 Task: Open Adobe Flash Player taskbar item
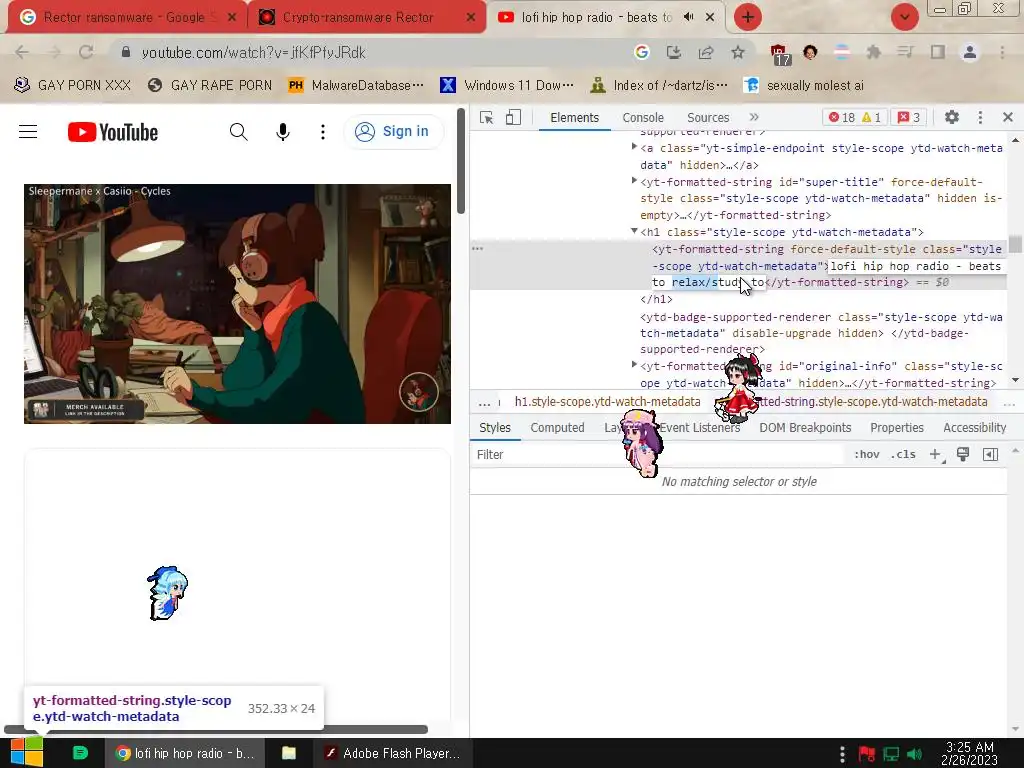(x=392, y=753)
